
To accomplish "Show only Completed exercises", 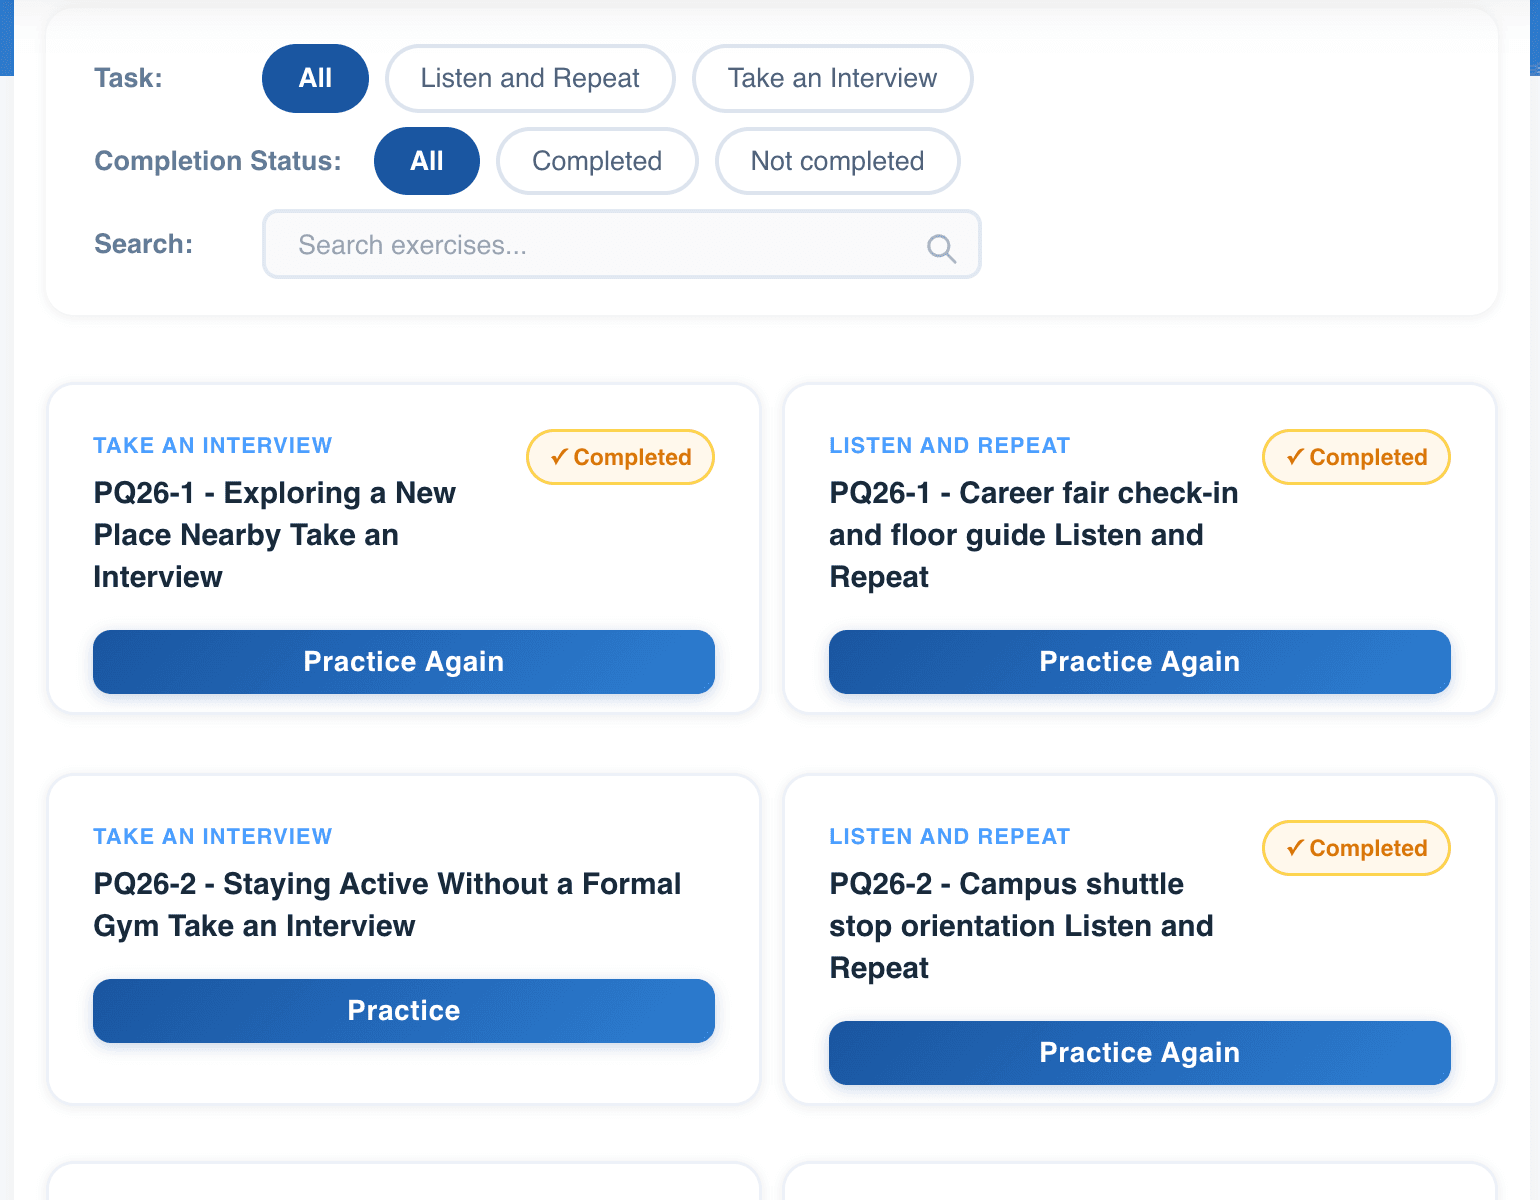I will click(597, 161).
